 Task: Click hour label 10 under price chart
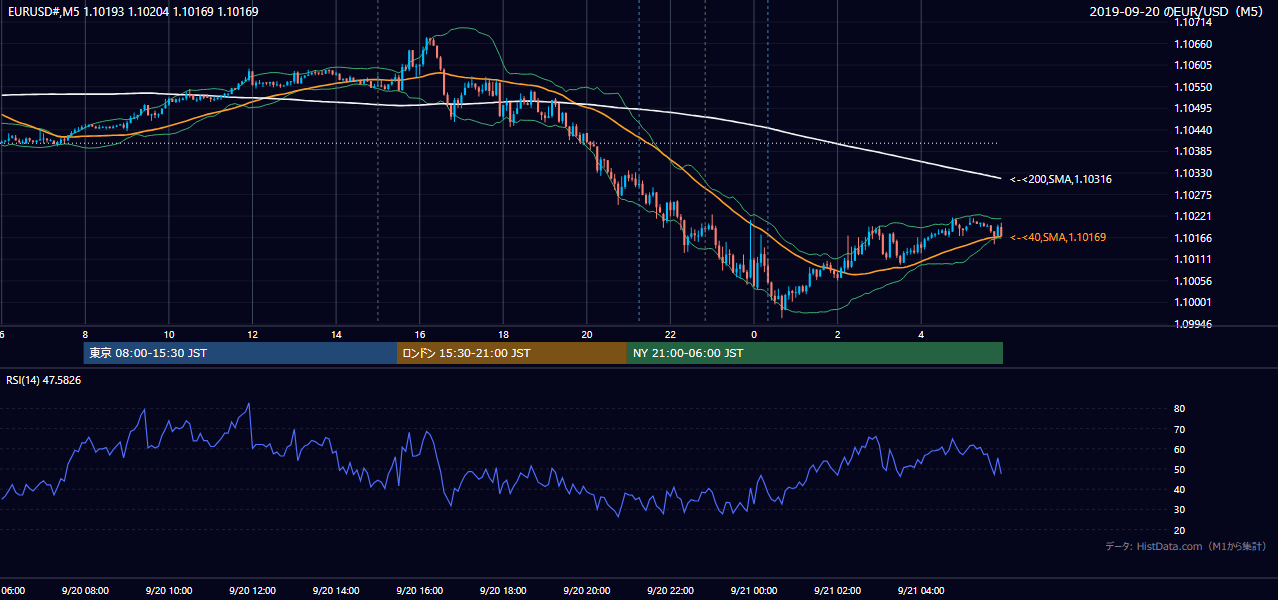coord(169,334)
